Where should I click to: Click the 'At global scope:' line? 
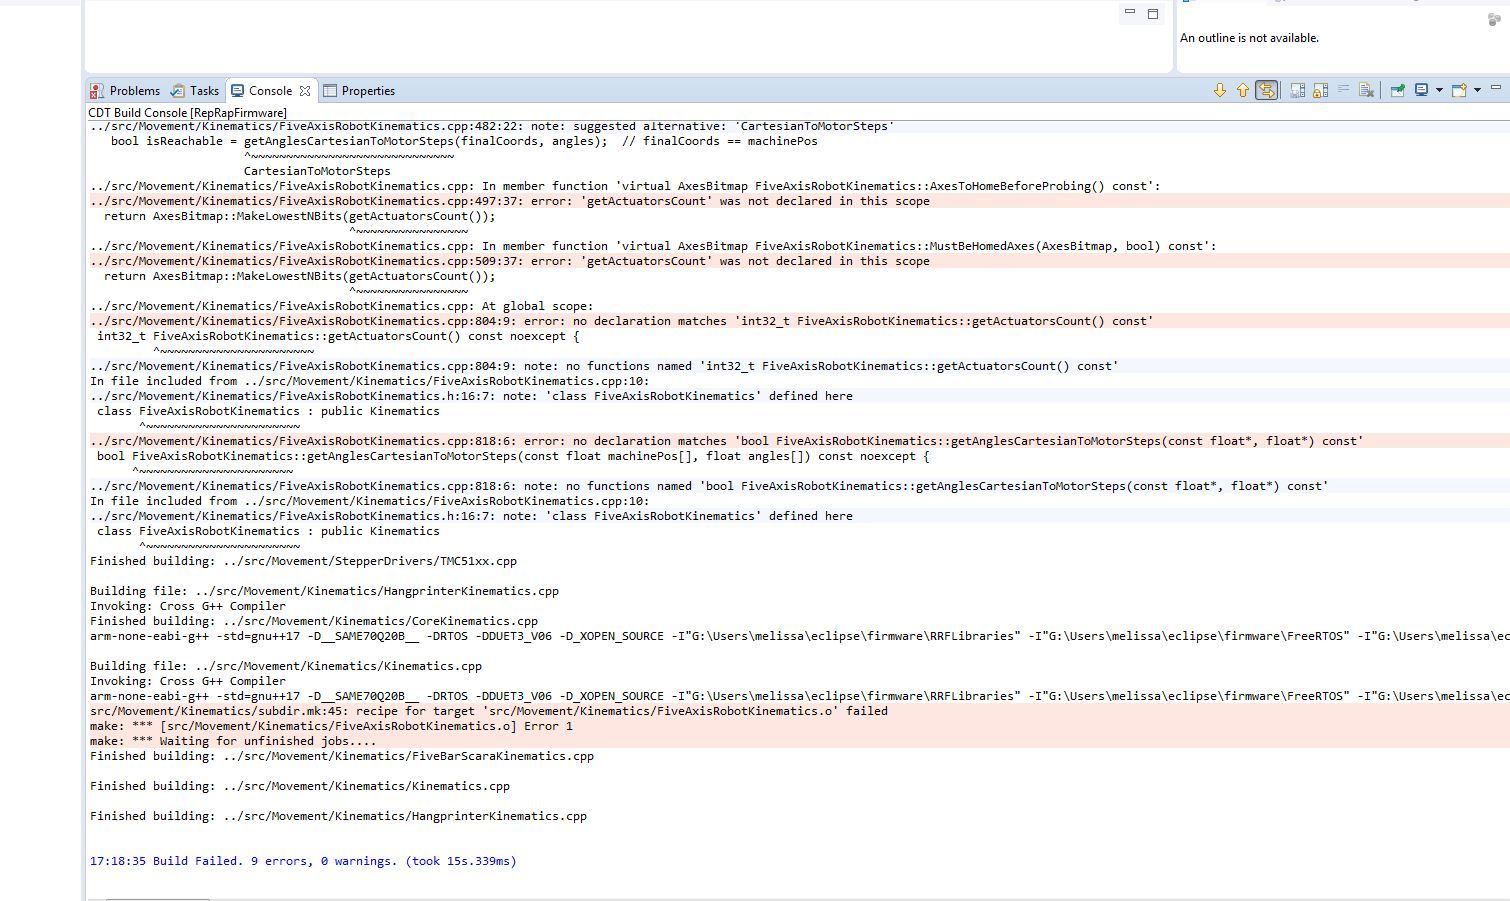(341, 306)
